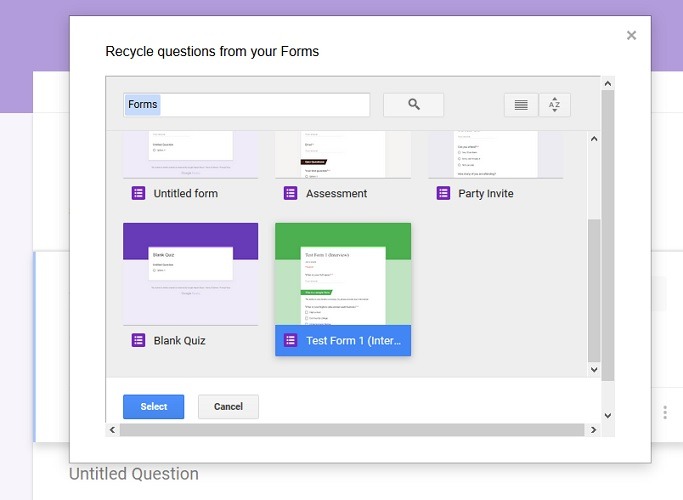Screen dimensions: 683x500
Task: Select the Assessment form
Action: [336, 193]
